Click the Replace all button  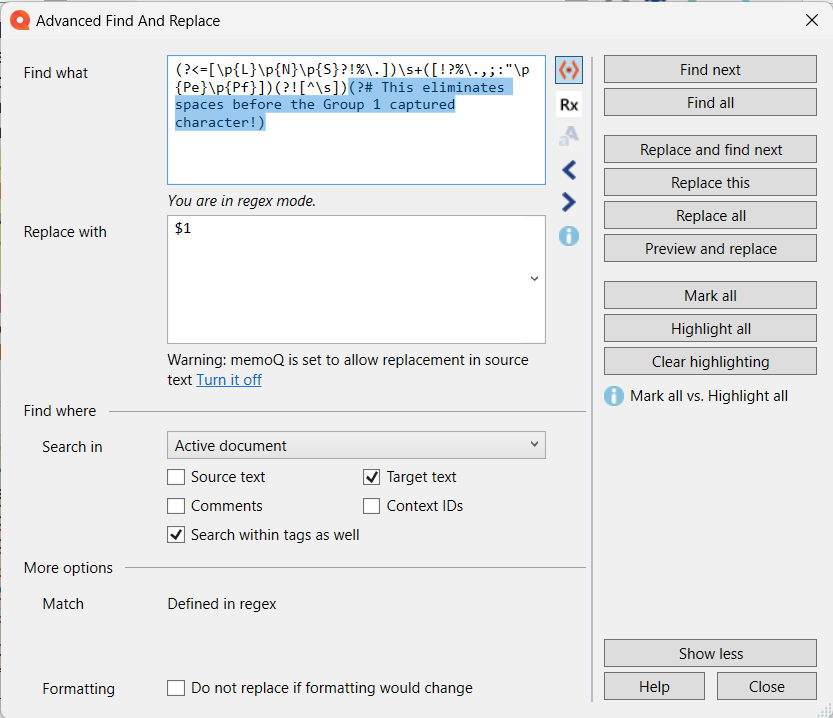(710, 215)
